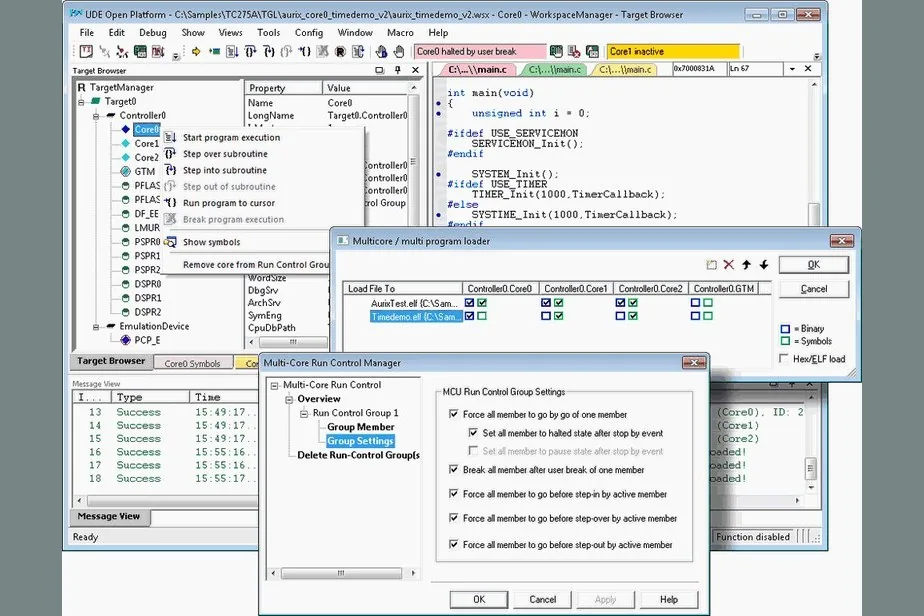924x616 pixels.
Task: Click the chip icon left of Core1 inactive status
Action: 593,52
